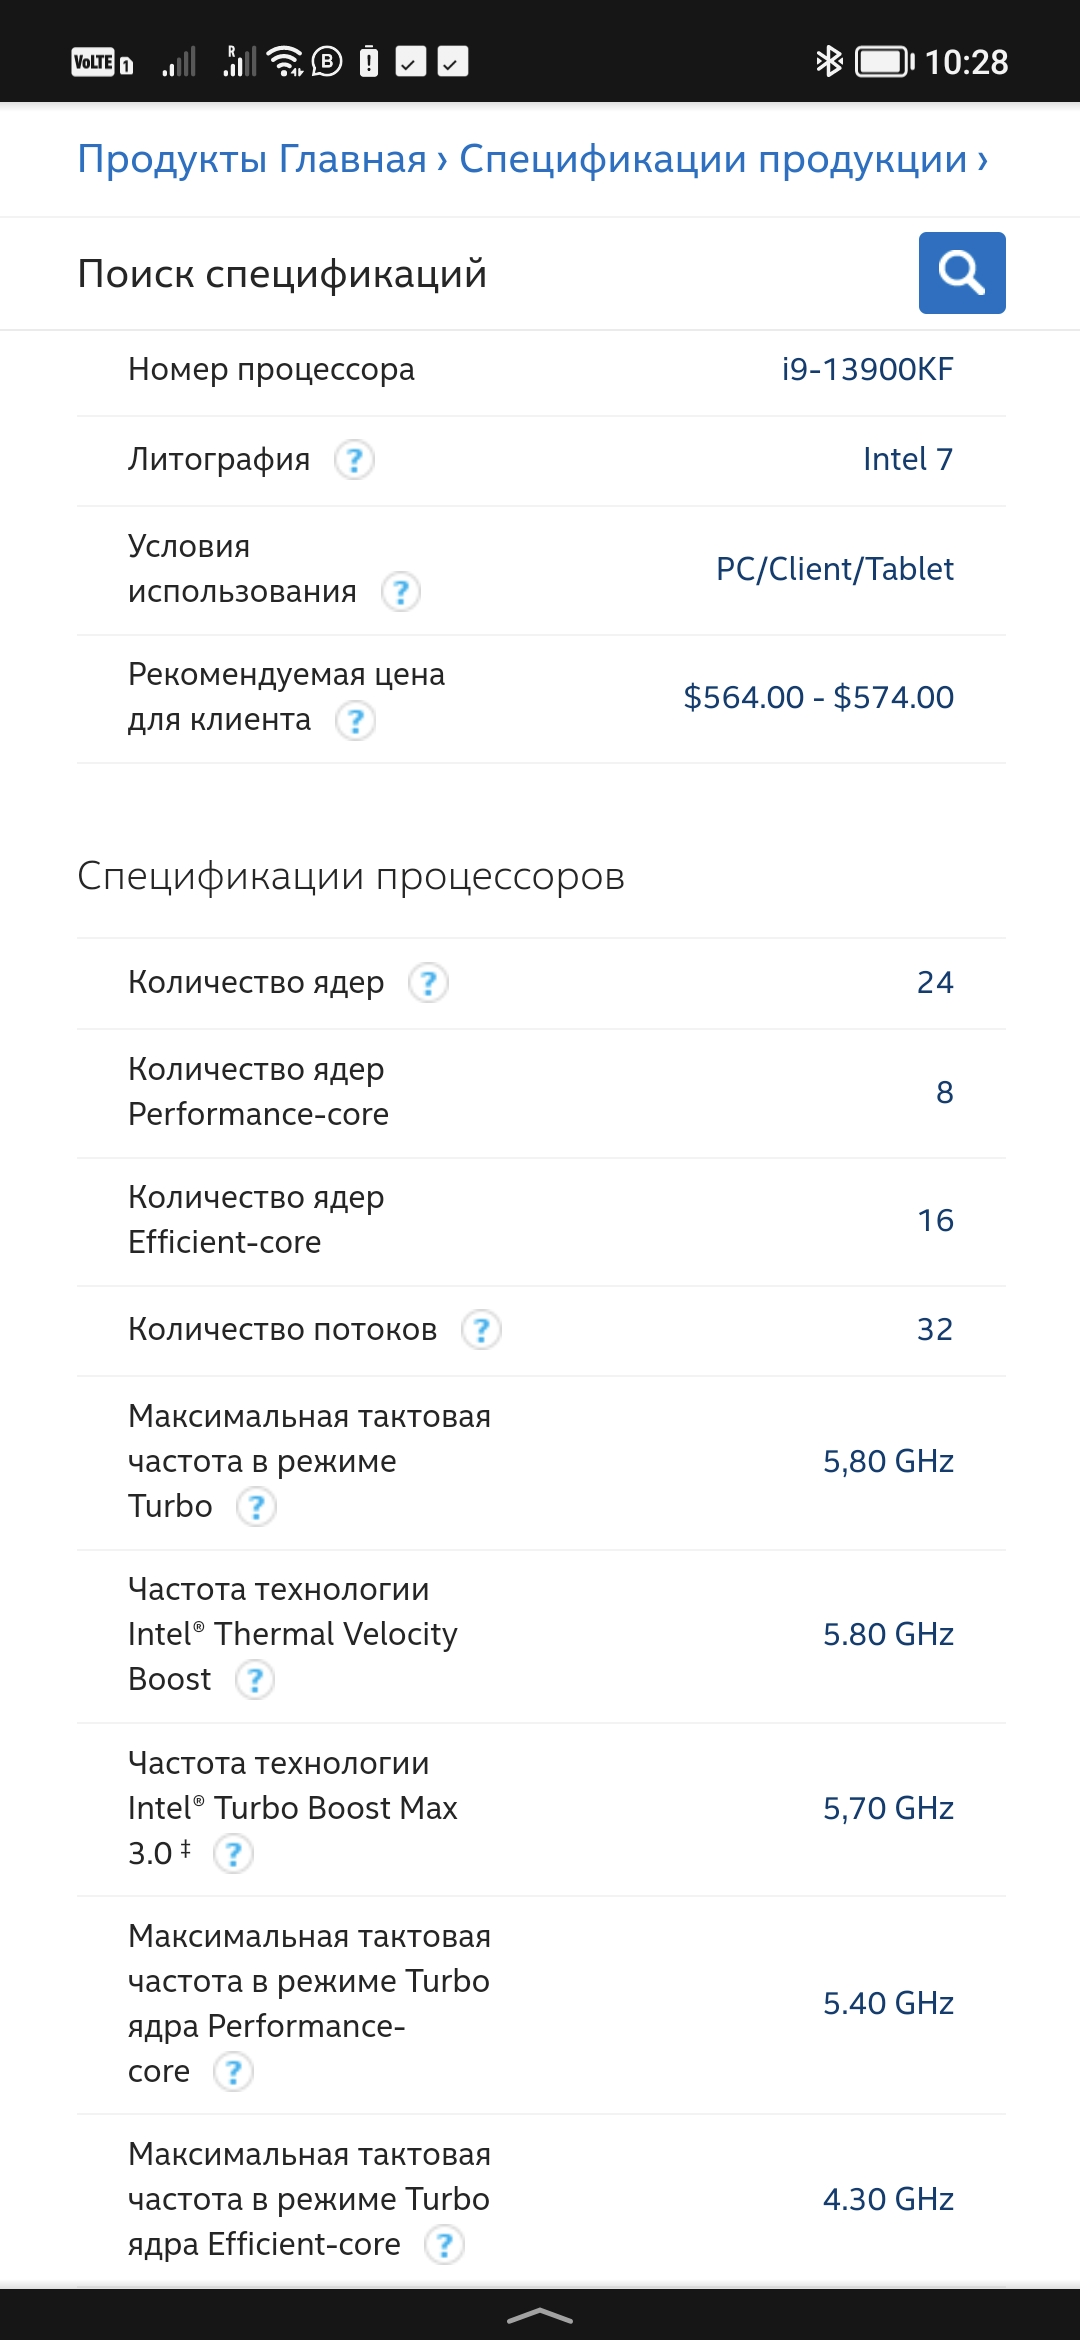The width and height of the screenshot is (1080, 2340).
Task: Open Спецификации продукции breadcrumb link
Action: tap(713, 159)
